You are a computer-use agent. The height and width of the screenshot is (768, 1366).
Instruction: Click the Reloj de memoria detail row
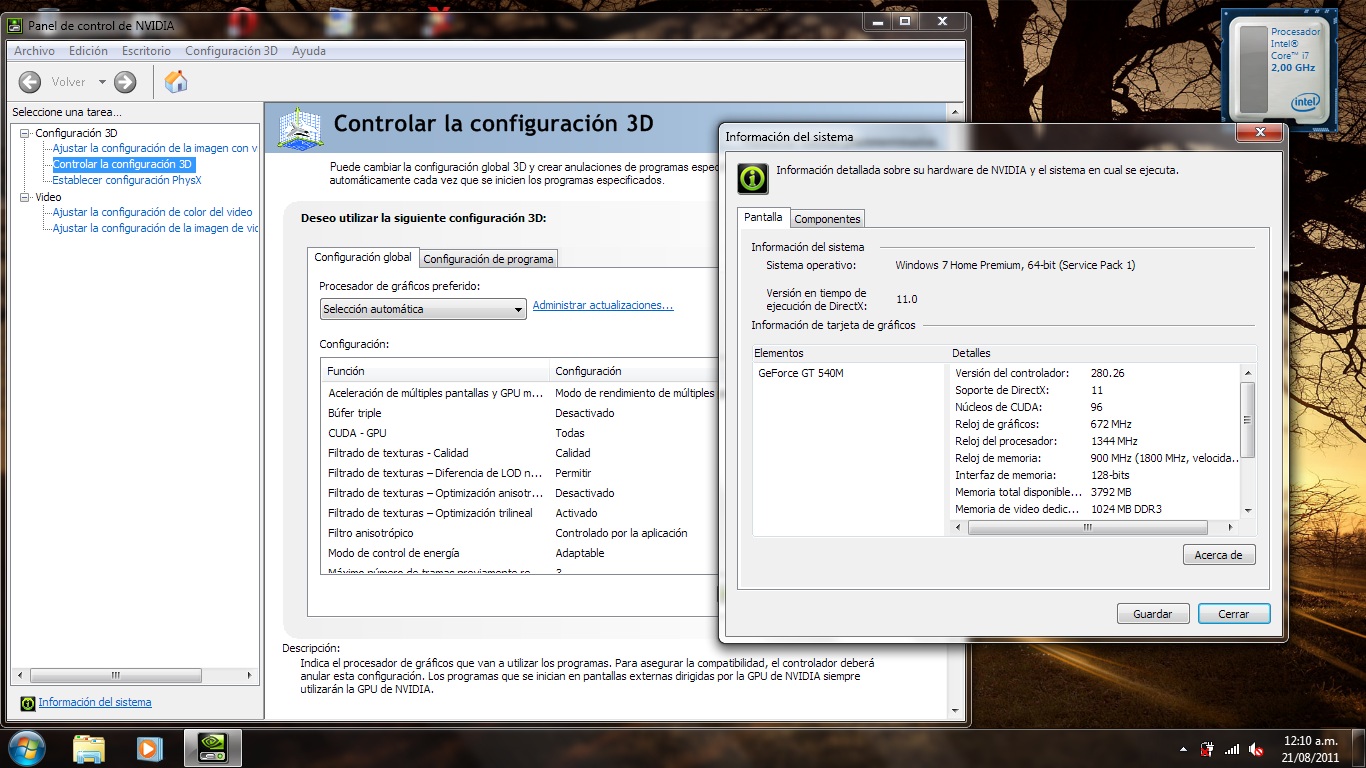(1095, 458)
